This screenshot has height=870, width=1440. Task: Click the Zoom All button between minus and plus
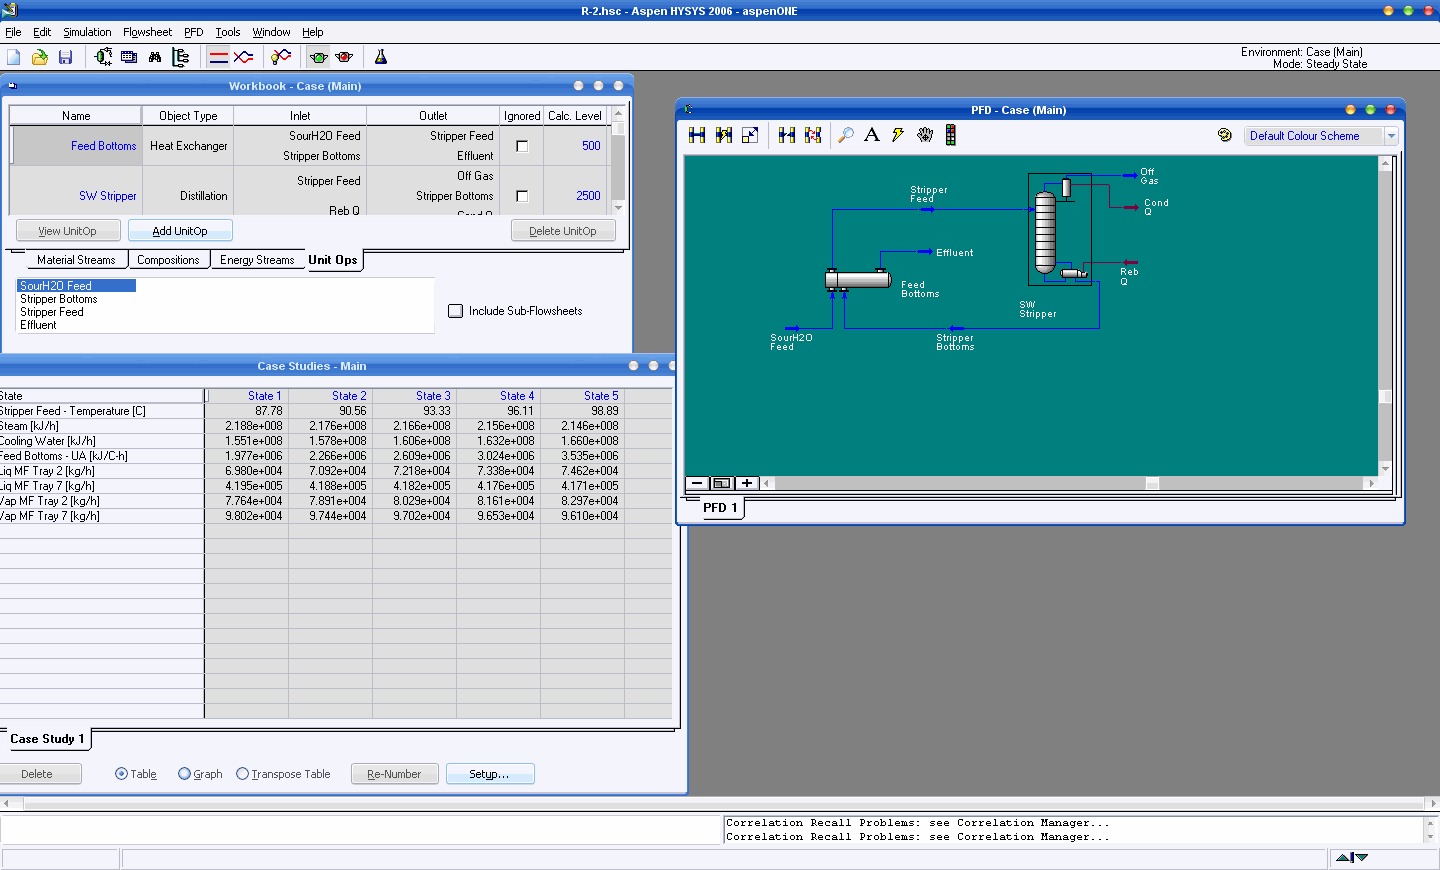point(721,483)
